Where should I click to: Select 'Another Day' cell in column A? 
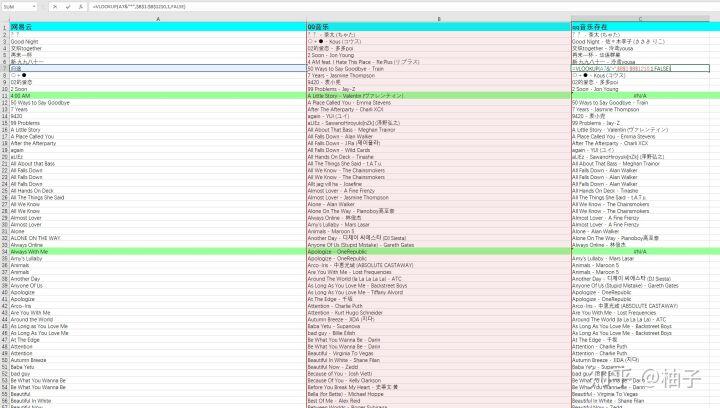pos(158,279)
